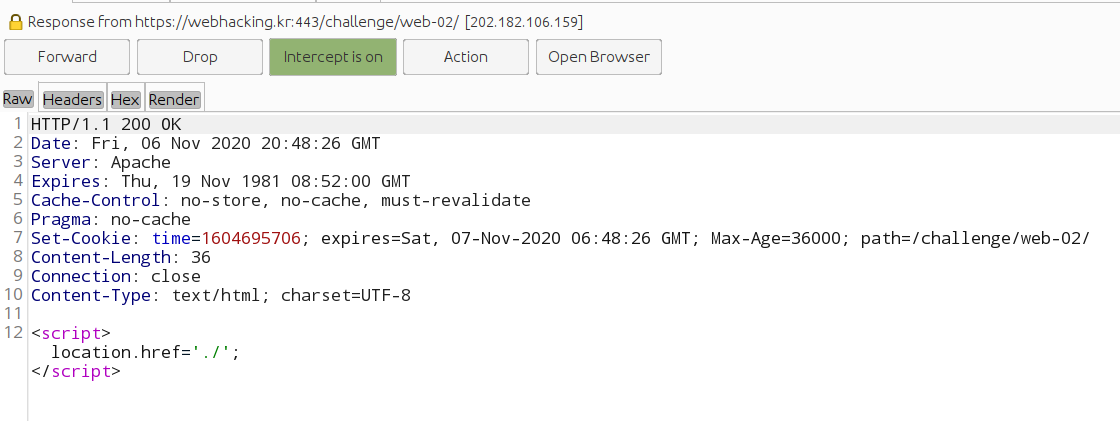Place cursor on the Cache-Control header line
This screenshot has height=421, width=1120.
pos(280,200)
